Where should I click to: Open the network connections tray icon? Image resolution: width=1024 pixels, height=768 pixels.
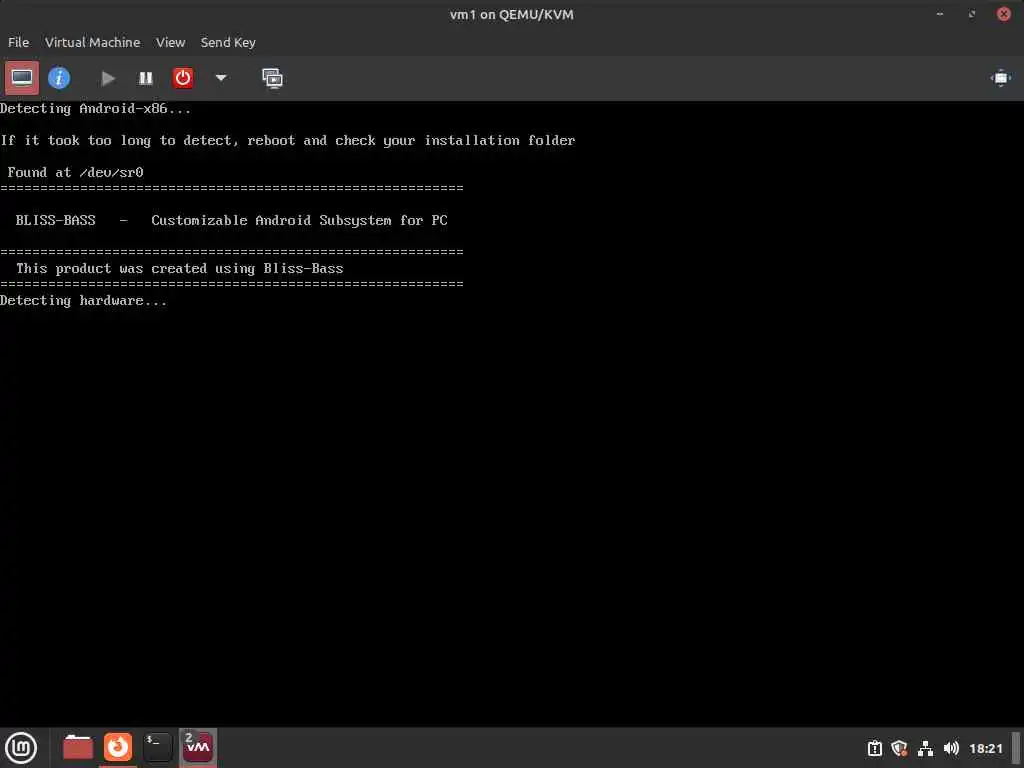925,748
